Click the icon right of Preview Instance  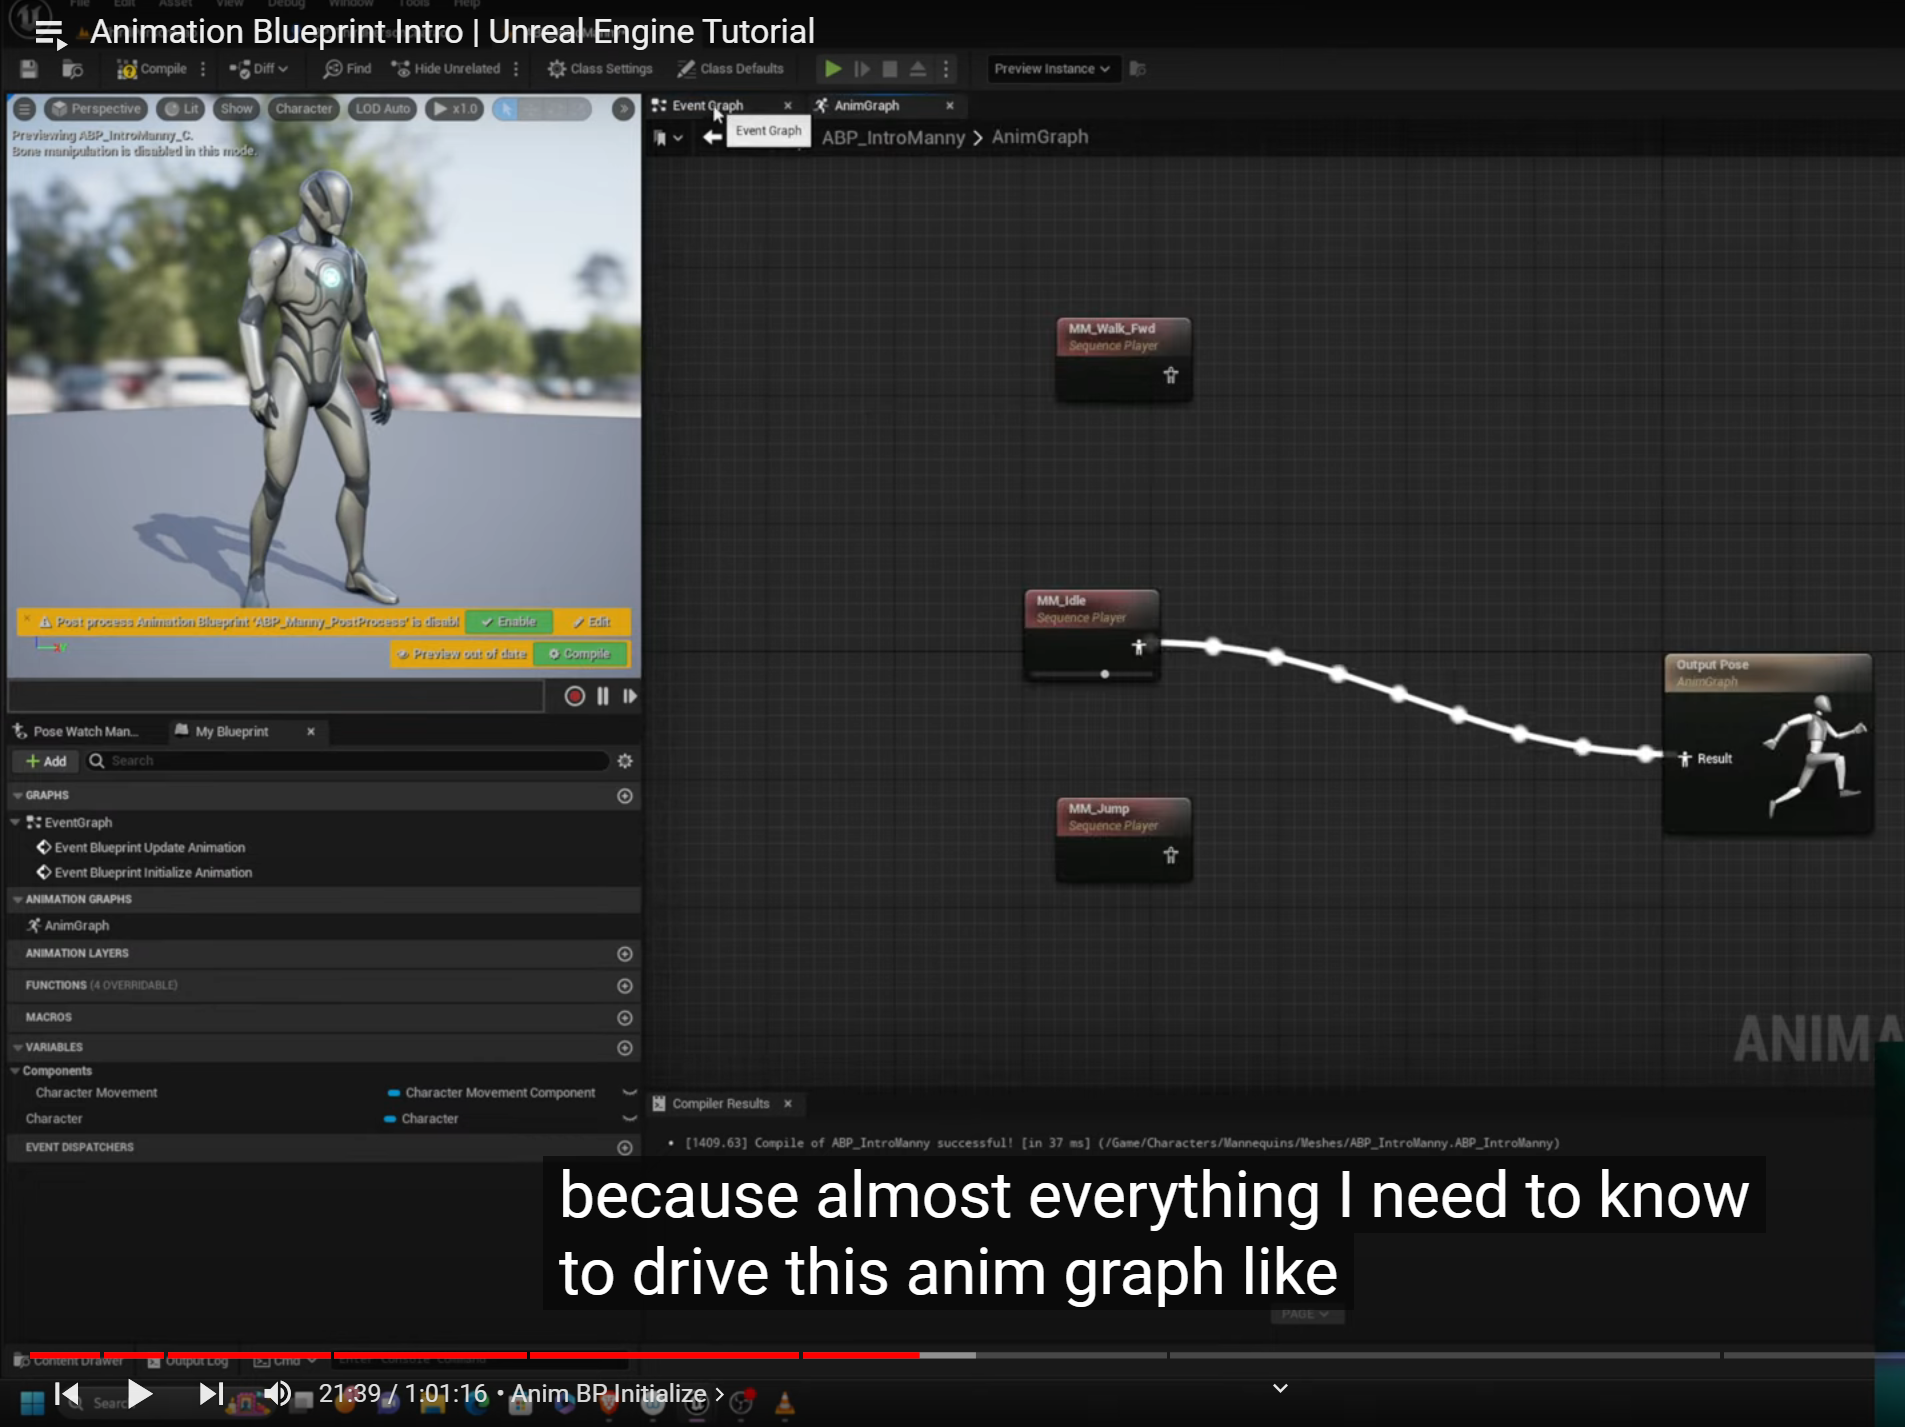(x=1137, y=69)
